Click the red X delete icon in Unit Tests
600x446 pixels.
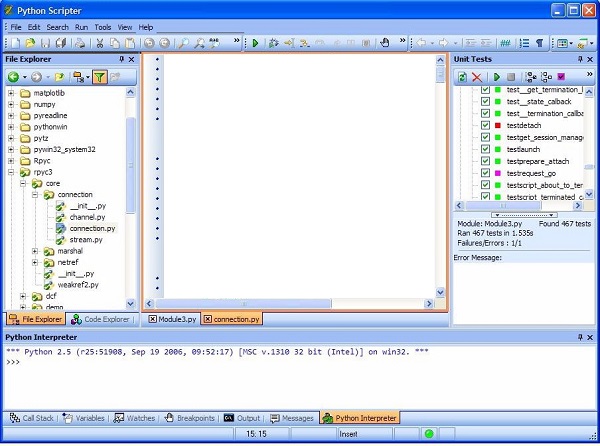[477, 77]
